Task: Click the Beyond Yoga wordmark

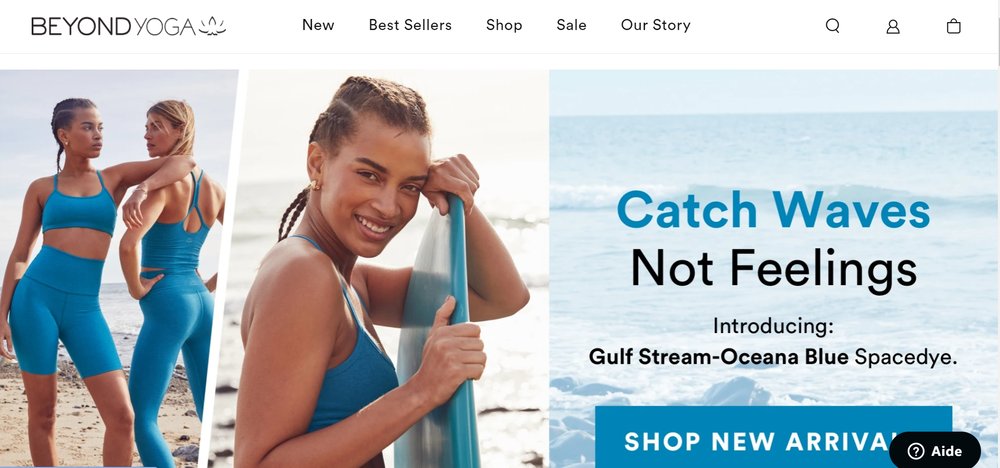Action: pyautogui.click(x=114, y=26)
